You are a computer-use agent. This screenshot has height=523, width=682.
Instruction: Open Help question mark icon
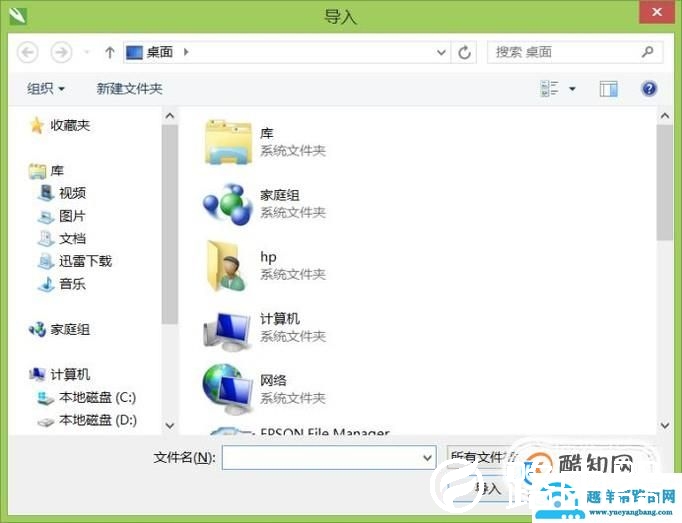pyautogui.click(x=649, y=89)
